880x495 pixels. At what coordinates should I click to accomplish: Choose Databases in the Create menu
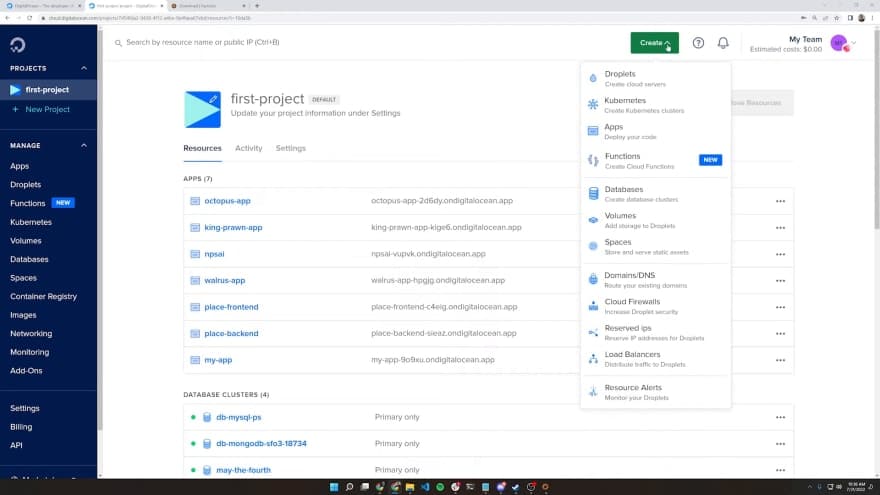656,194
